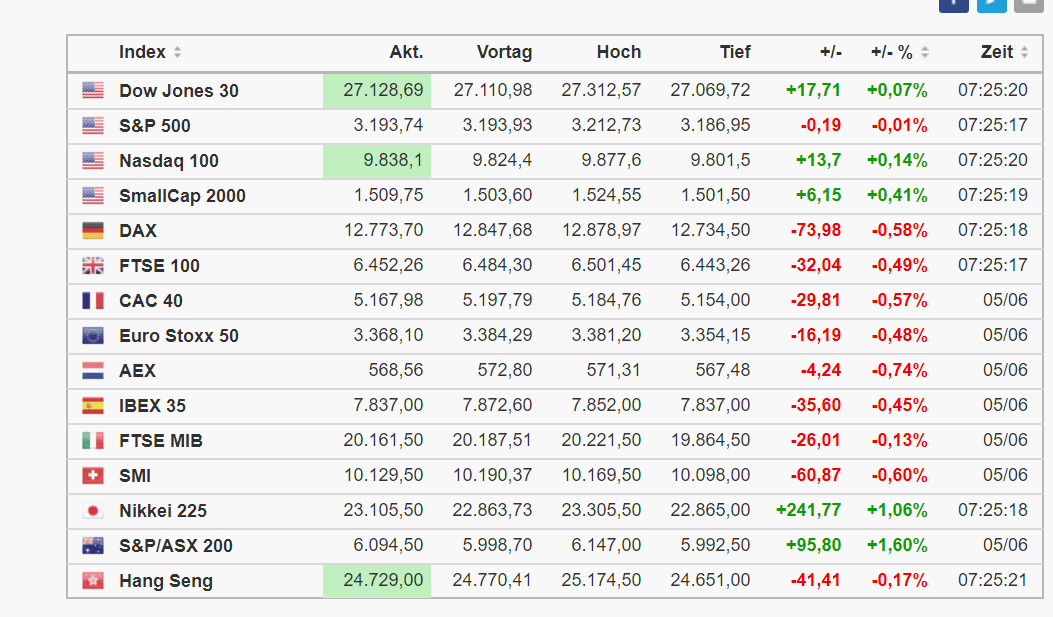Open the Euro Stoxx 50 link
Screen dimensions: 1053x617
click(179, 336)
